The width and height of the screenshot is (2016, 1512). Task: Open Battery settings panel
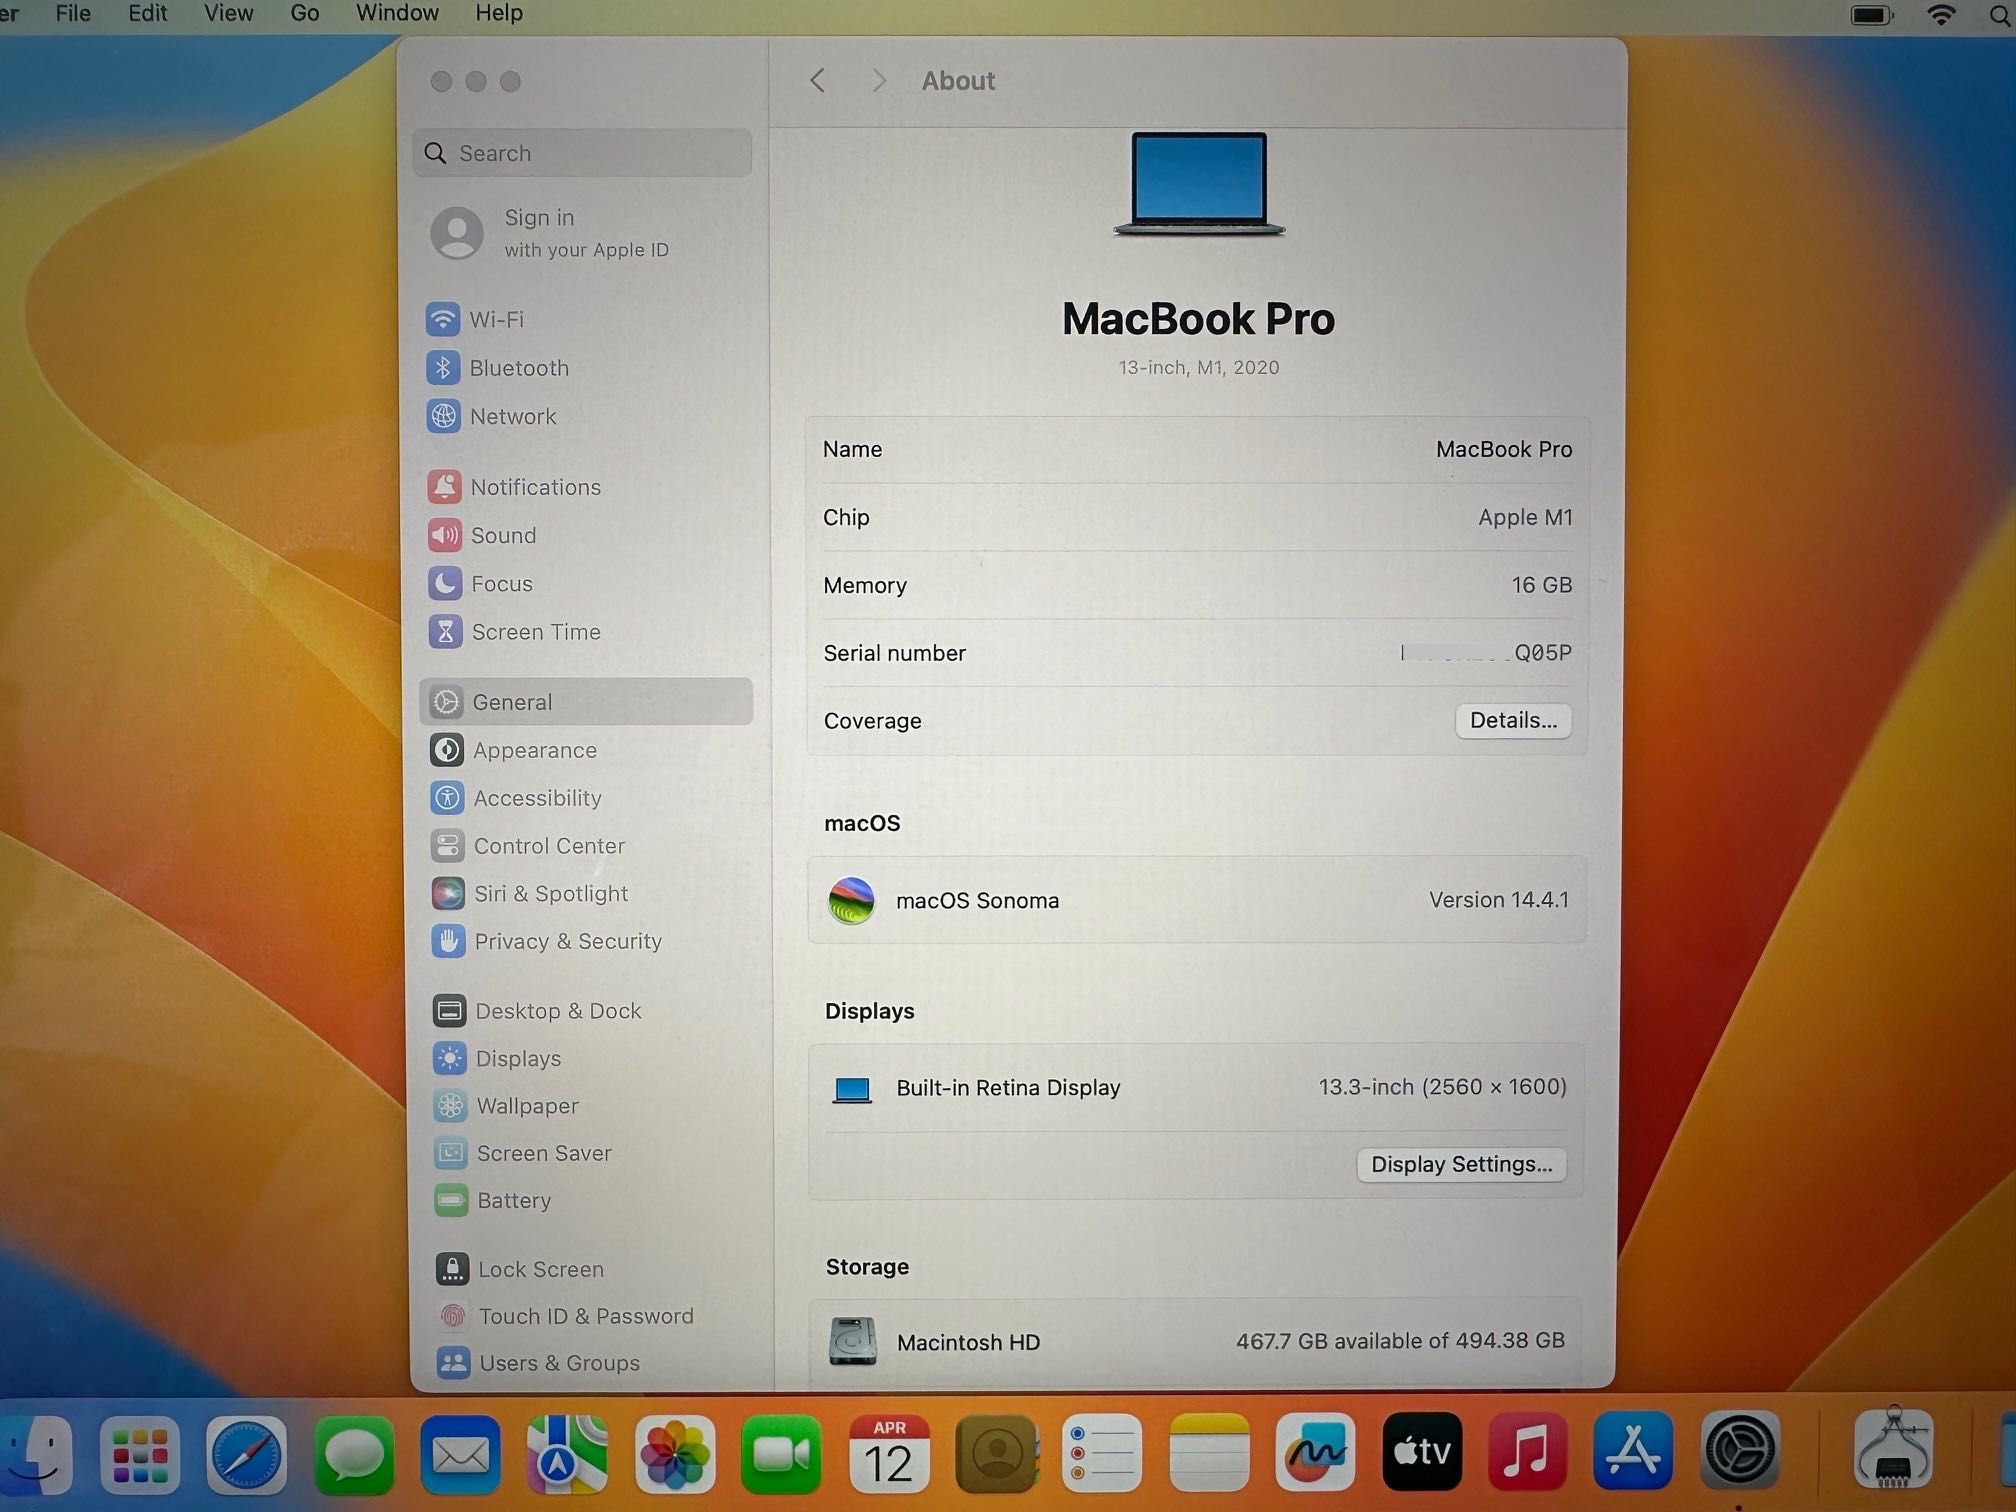point(513,1201)
